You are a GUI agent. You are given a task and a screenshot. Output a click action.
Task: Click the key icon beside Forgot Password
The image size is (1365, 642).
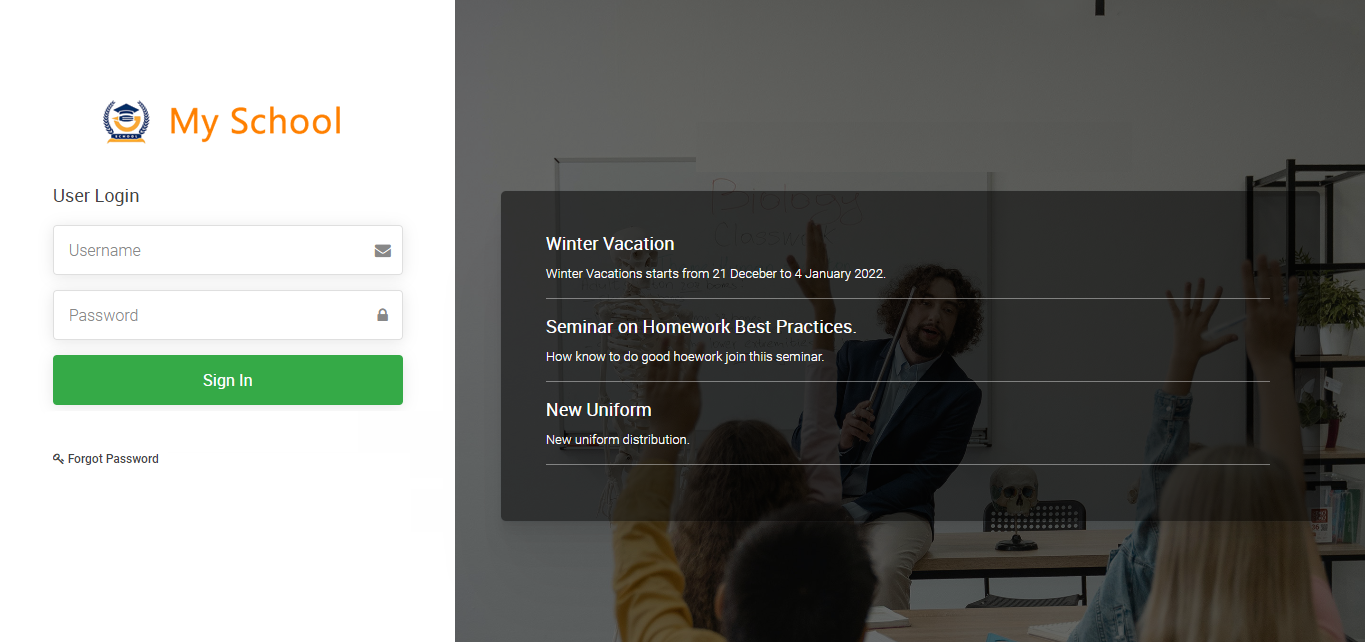58,459
